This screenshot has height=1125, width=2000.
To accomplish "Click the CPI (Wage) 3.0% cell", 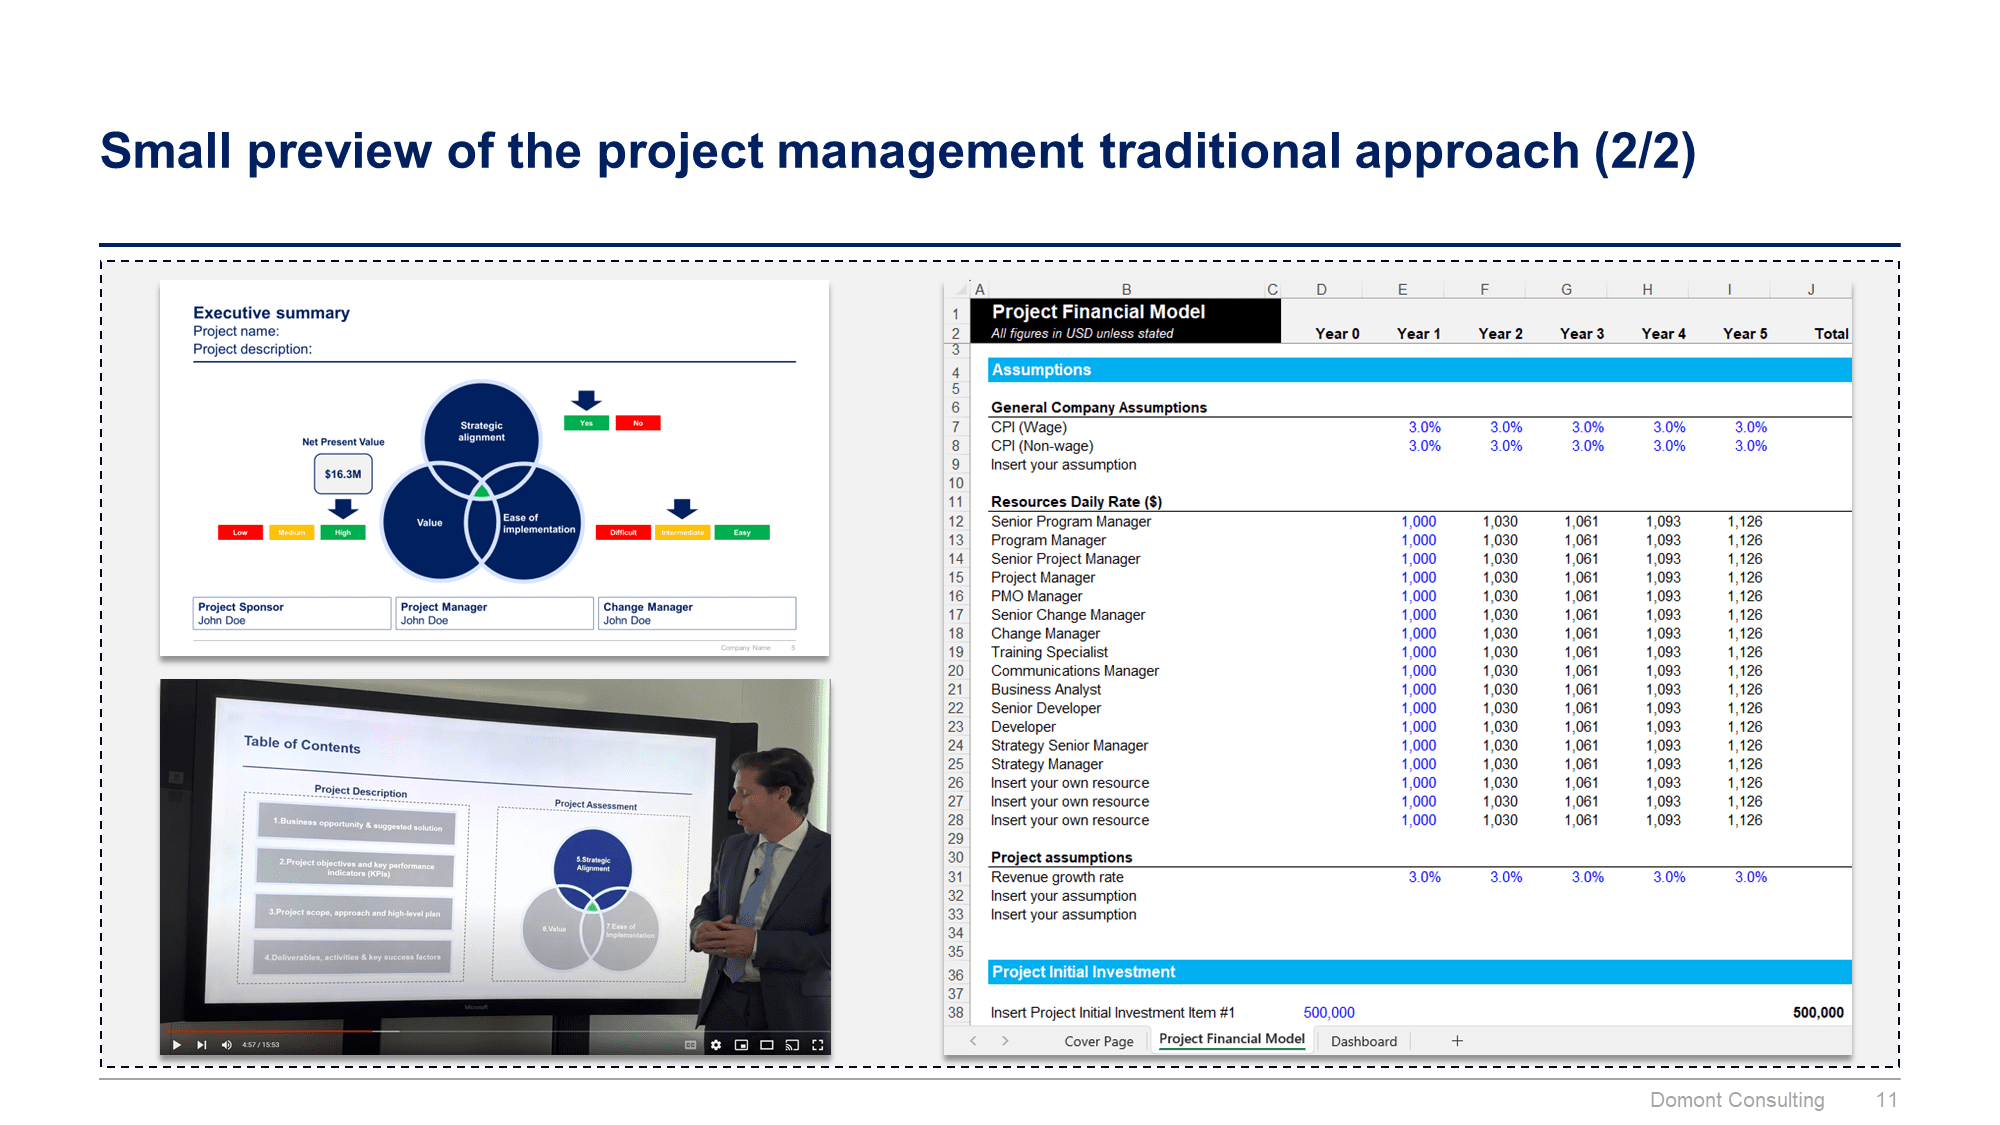I will tap(1424, 426).
